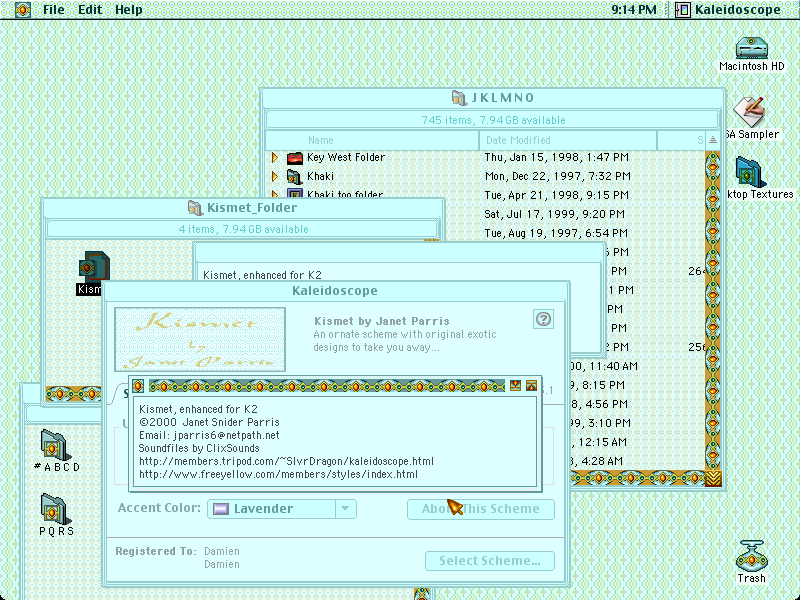
Task: Click the close box of the Kismet info window
Action: click(138, 386)
